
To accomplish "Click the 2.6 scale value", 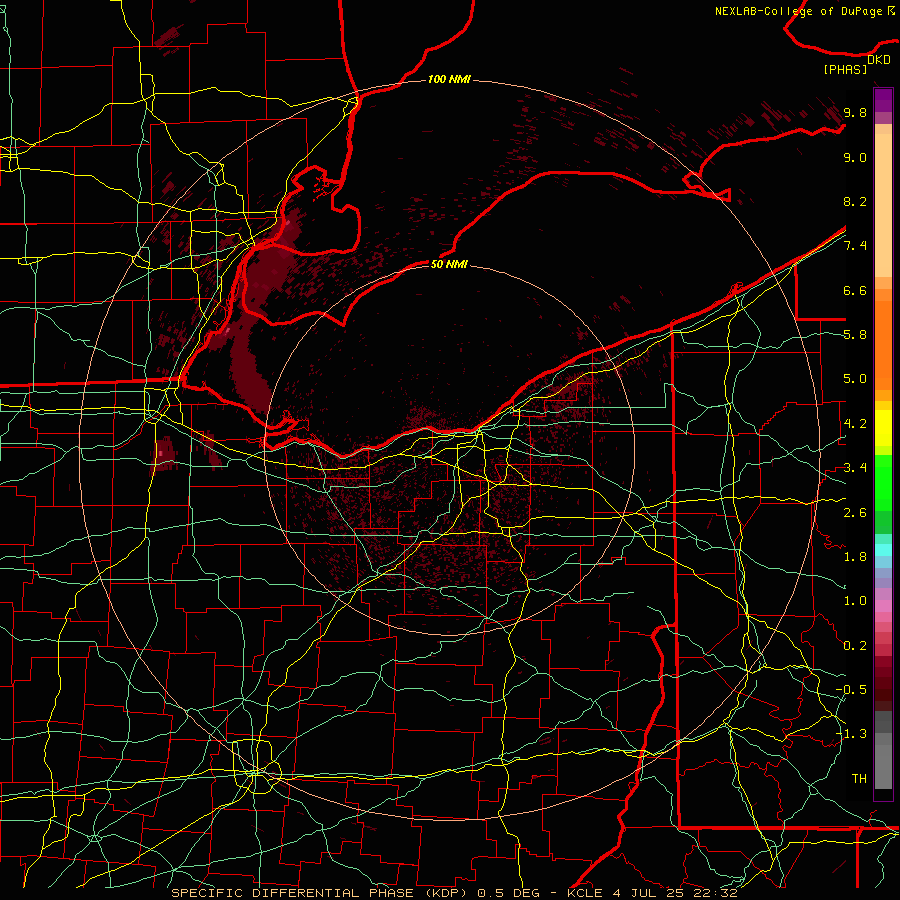I will [855, 513].
